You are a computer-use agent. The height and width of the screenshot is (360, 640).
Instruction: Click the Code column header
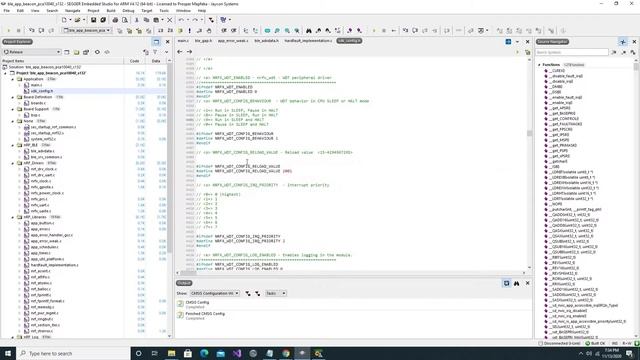pos(134,61)
